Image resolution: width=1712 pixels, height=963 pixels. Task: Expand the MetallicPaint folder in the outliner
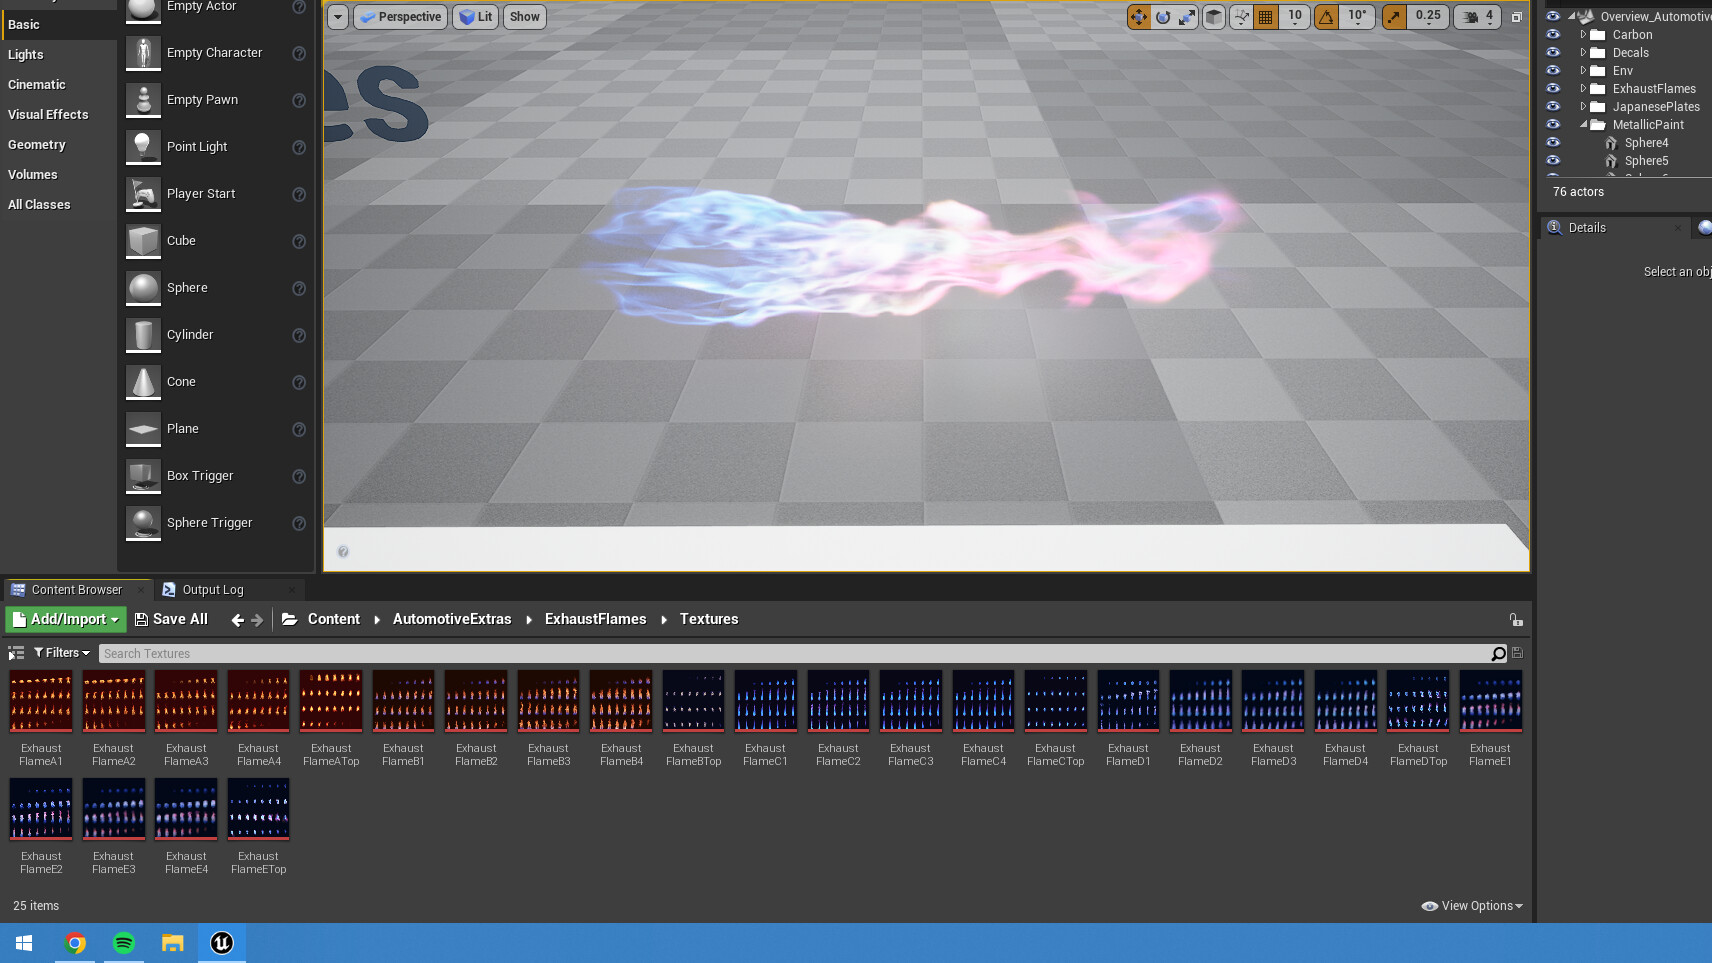pos(1583,124)
